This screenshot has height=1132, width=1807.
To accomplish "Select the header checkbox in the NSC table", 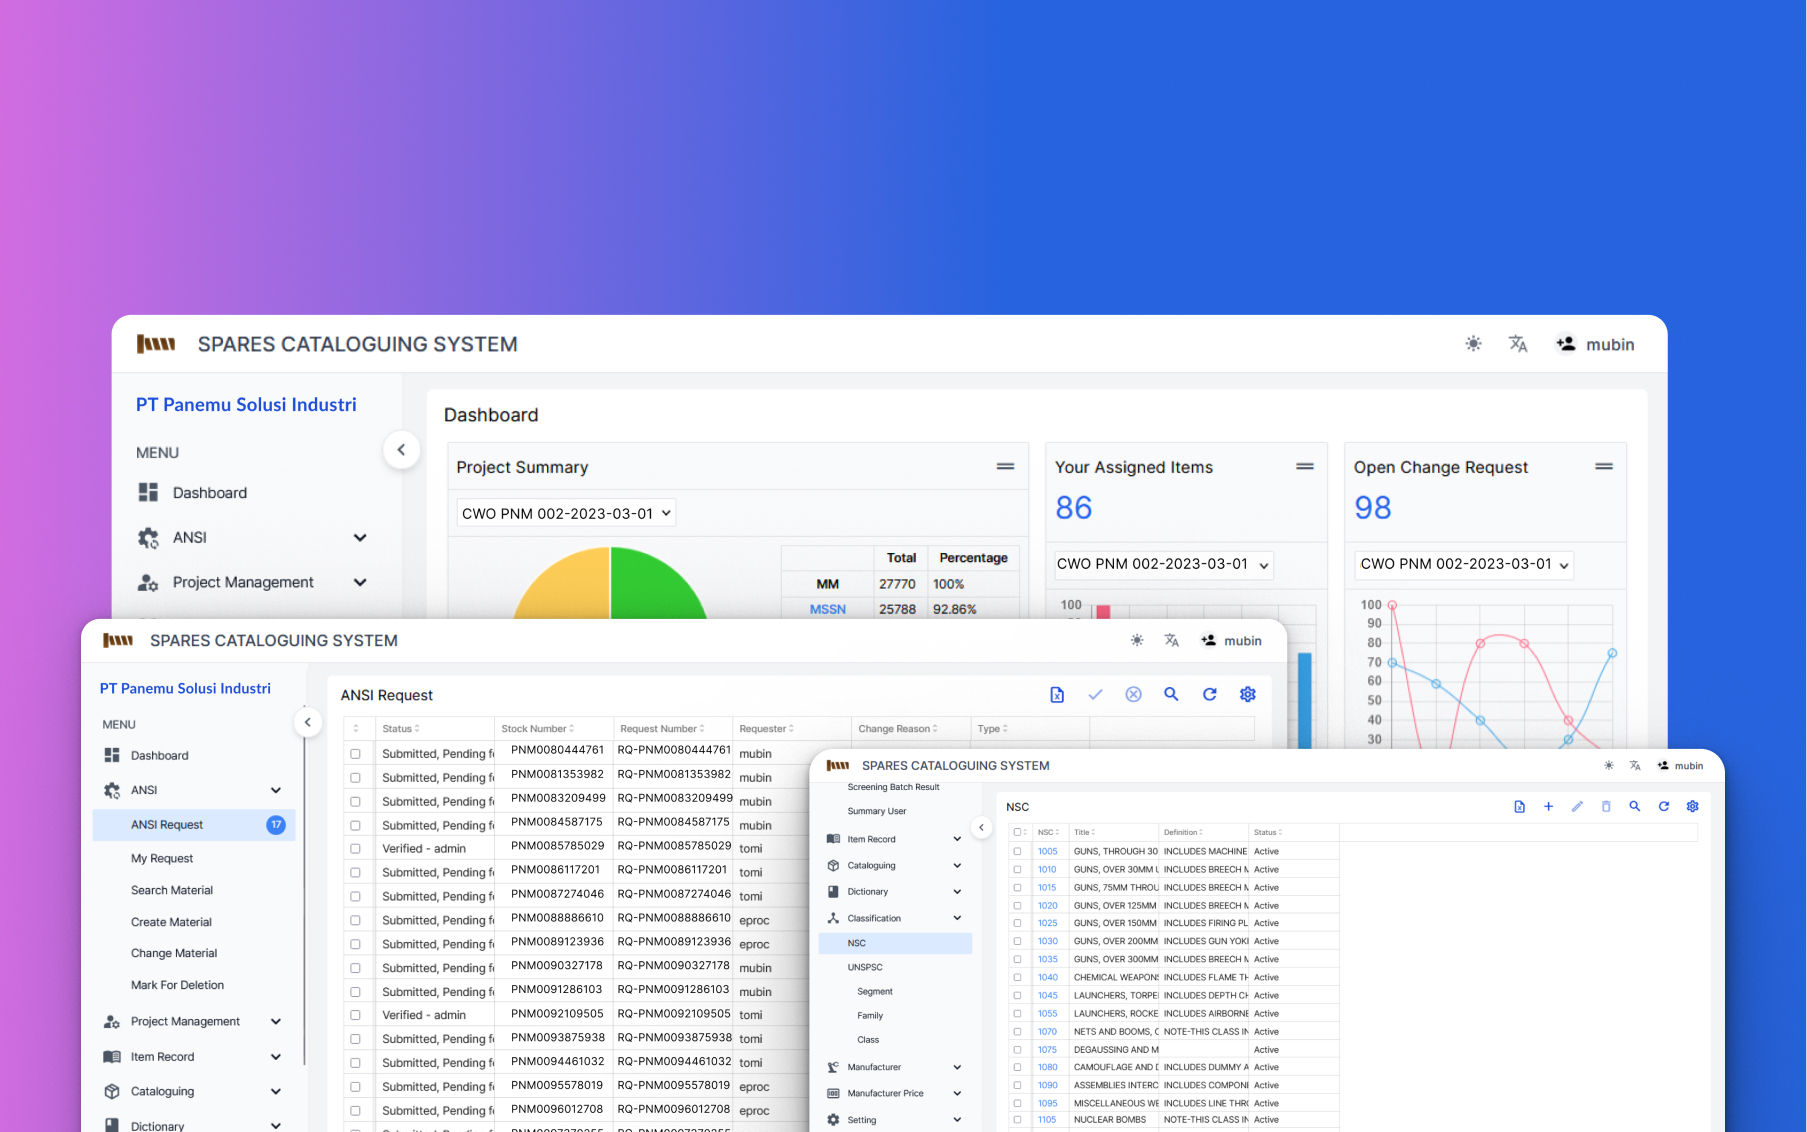I will [x=1017, y=831].
